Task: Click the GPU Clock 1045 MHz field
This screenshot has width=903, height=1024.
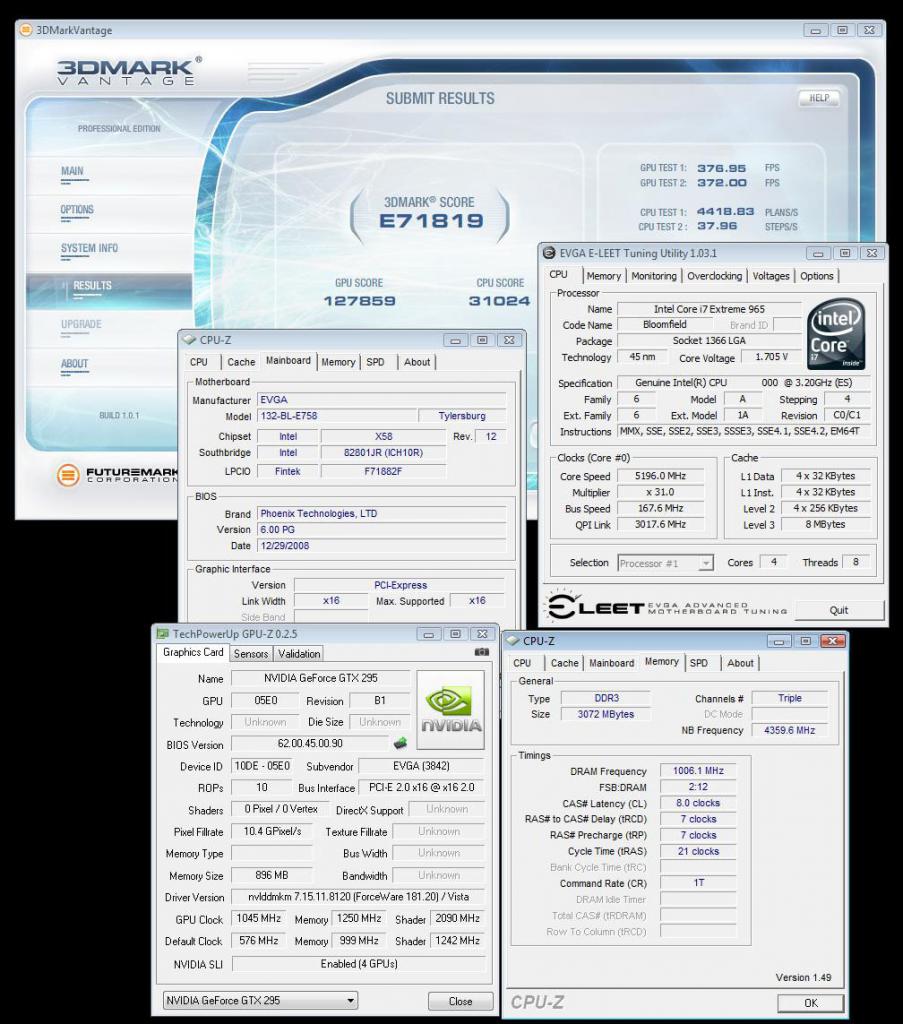Action: coord(259,918)
